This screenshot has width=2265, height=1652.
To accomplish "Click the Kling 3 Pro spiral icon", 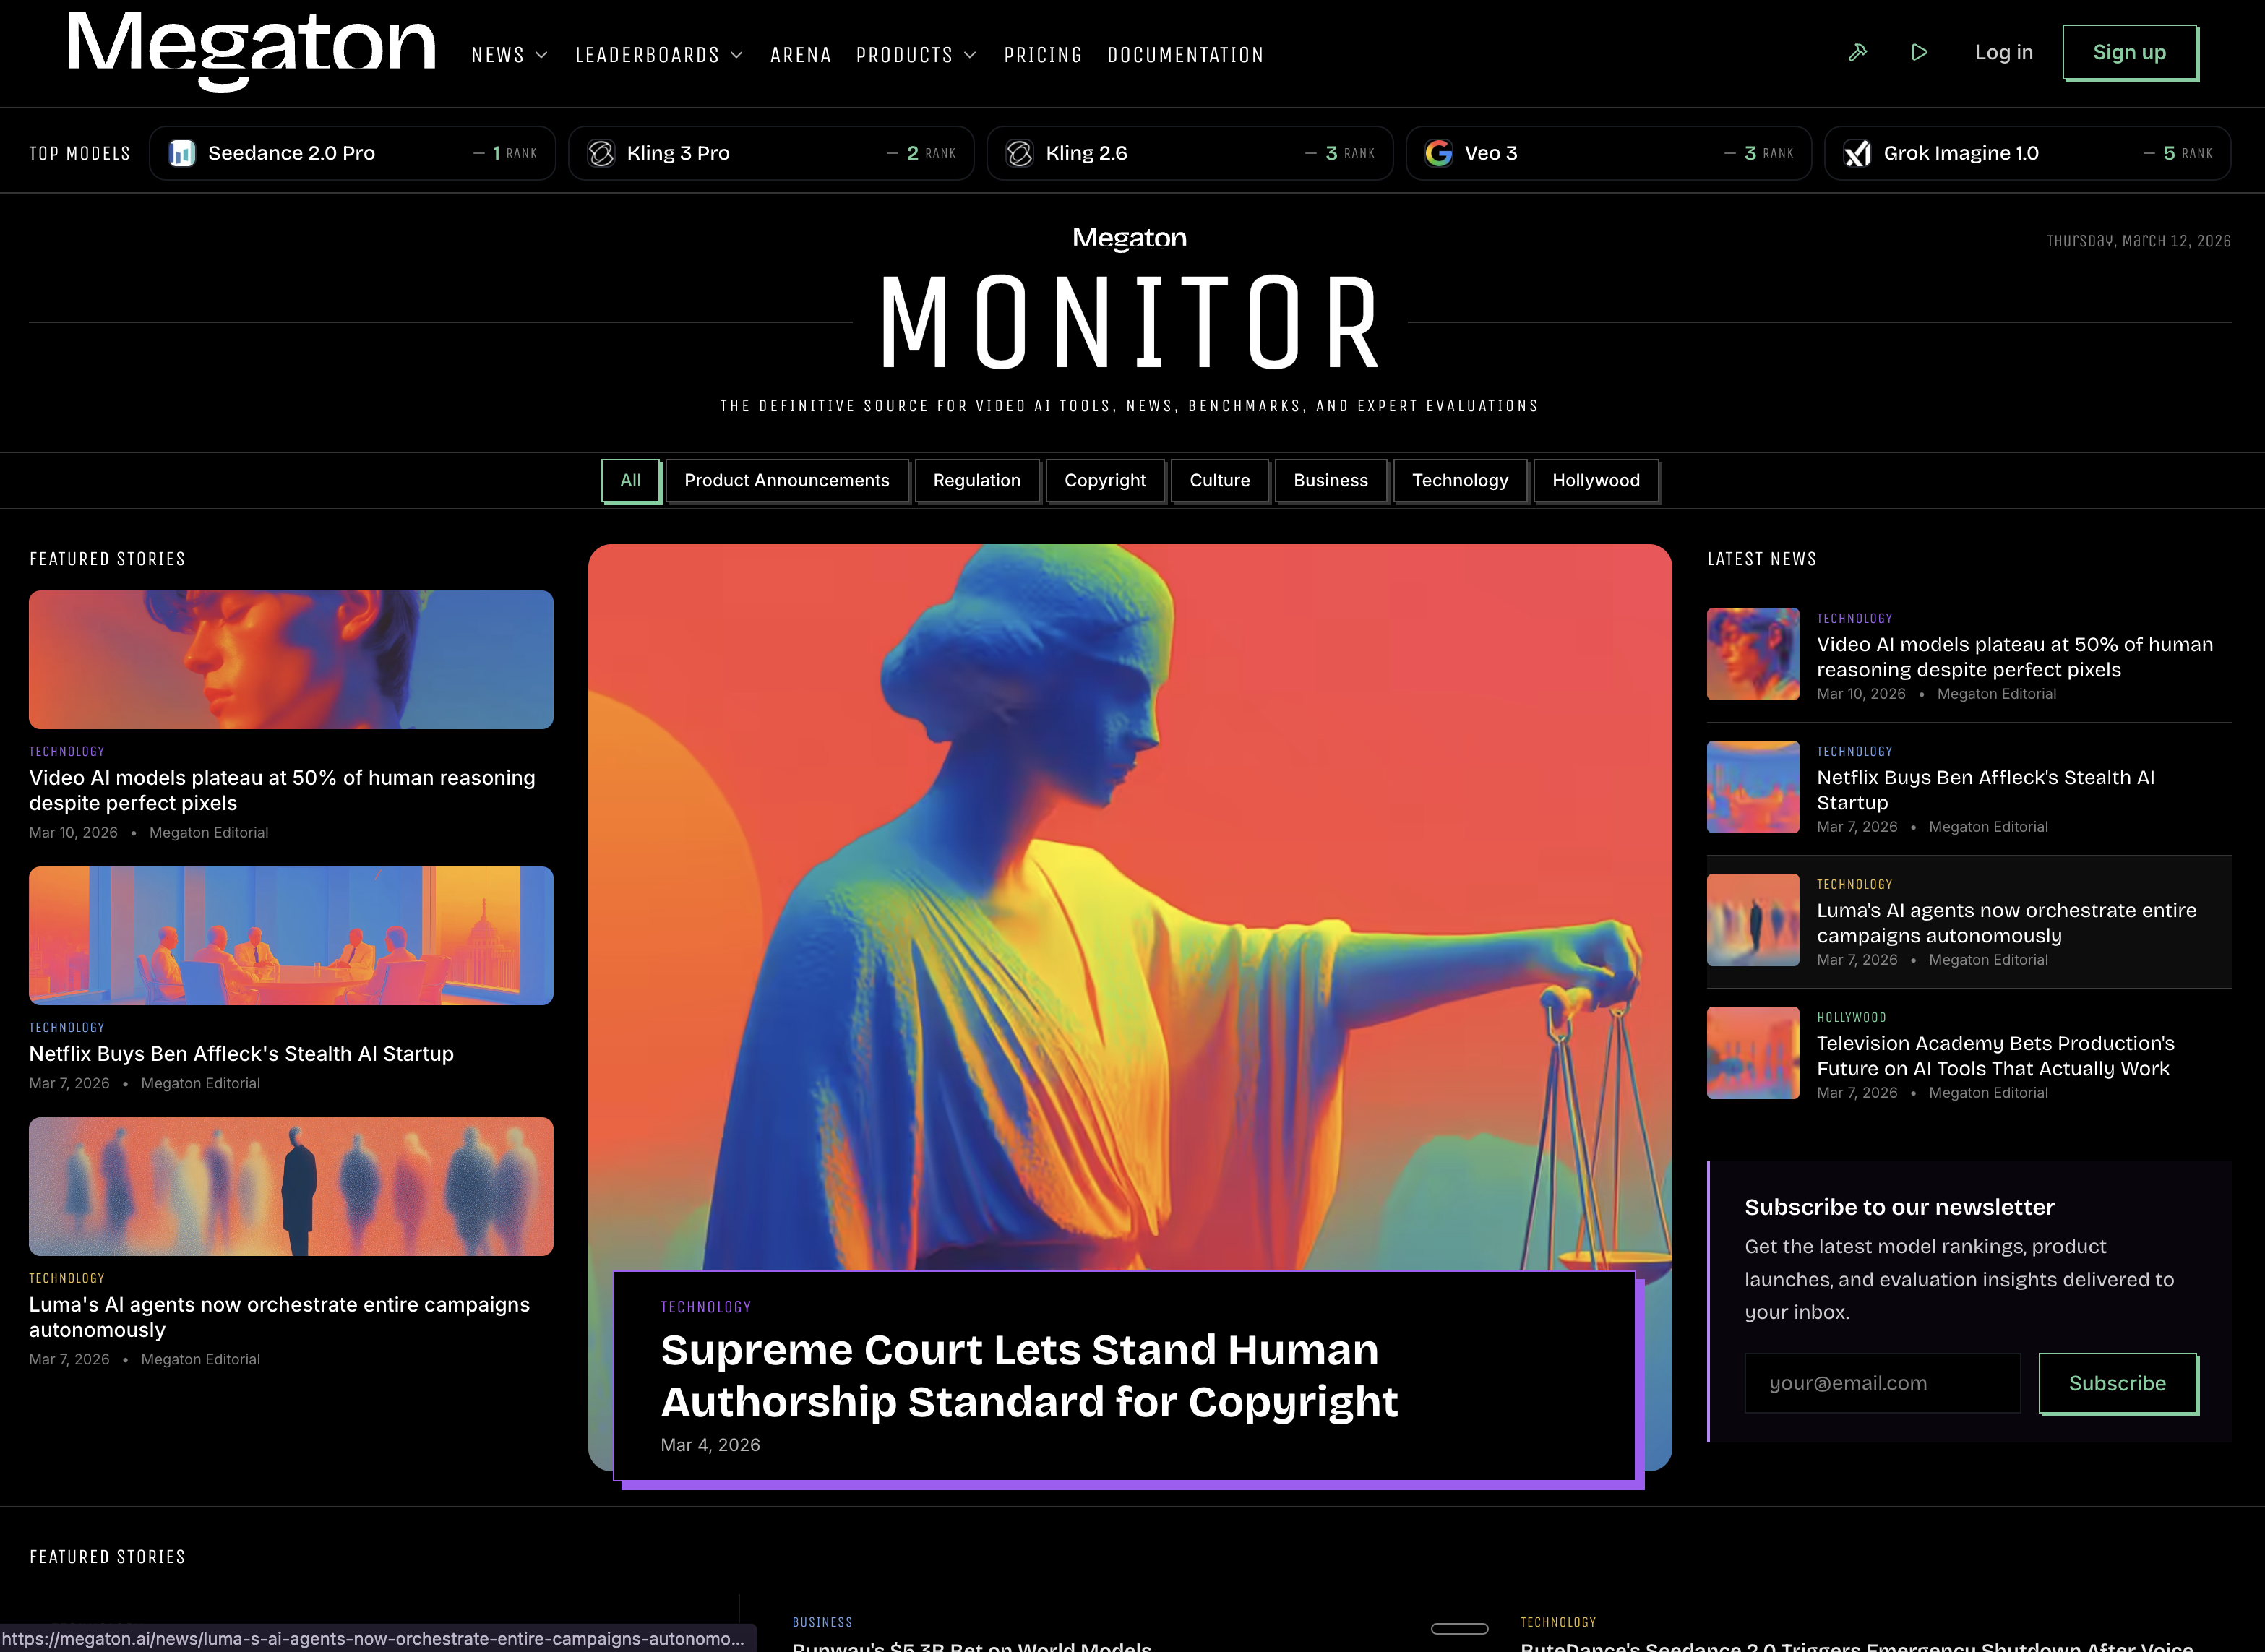I will [601, 152].
